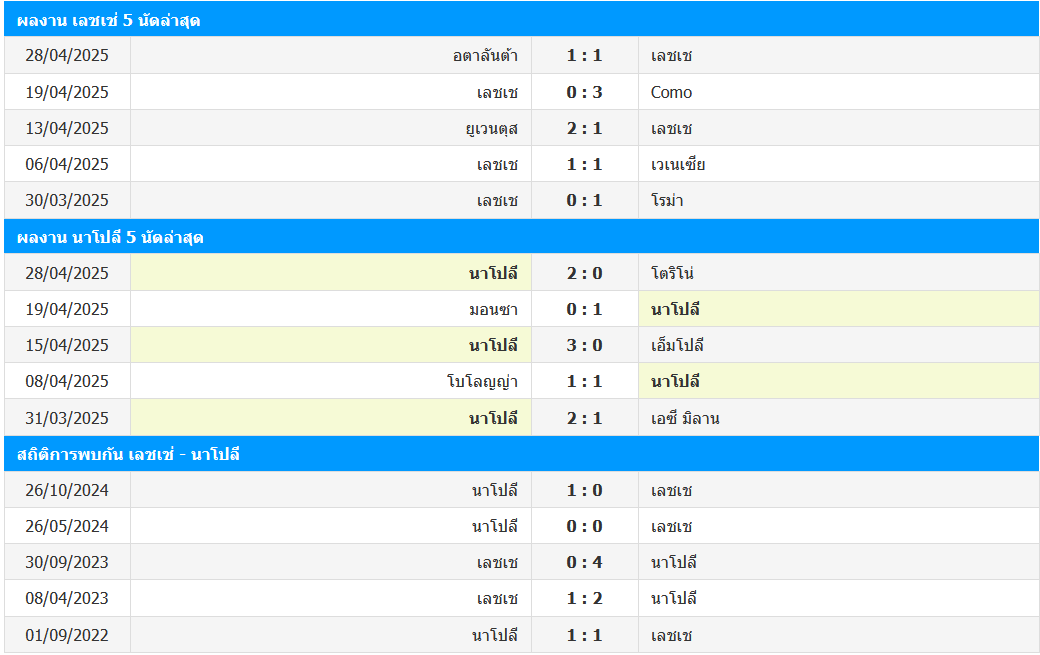The image size is (1040, 655).
Task: Click date 28/04/2025 in โตริโน่ row
Action: 67,273
